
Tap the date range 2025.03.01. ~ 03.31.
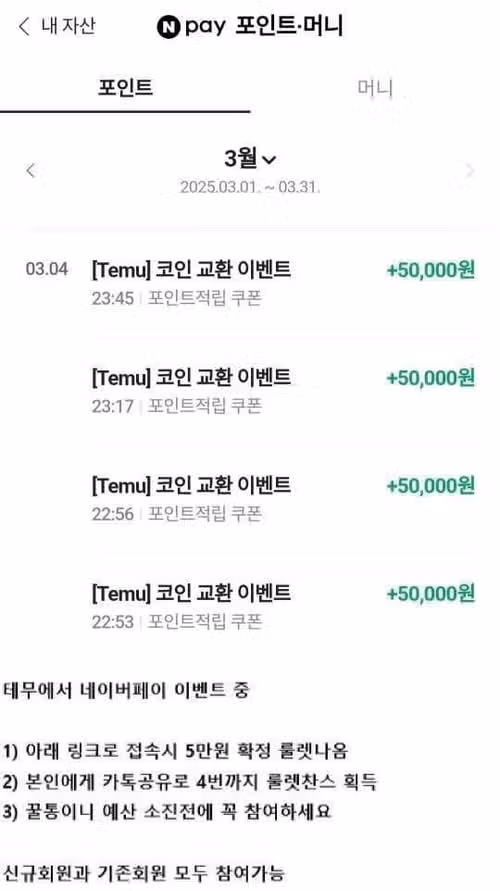(250, 188)
